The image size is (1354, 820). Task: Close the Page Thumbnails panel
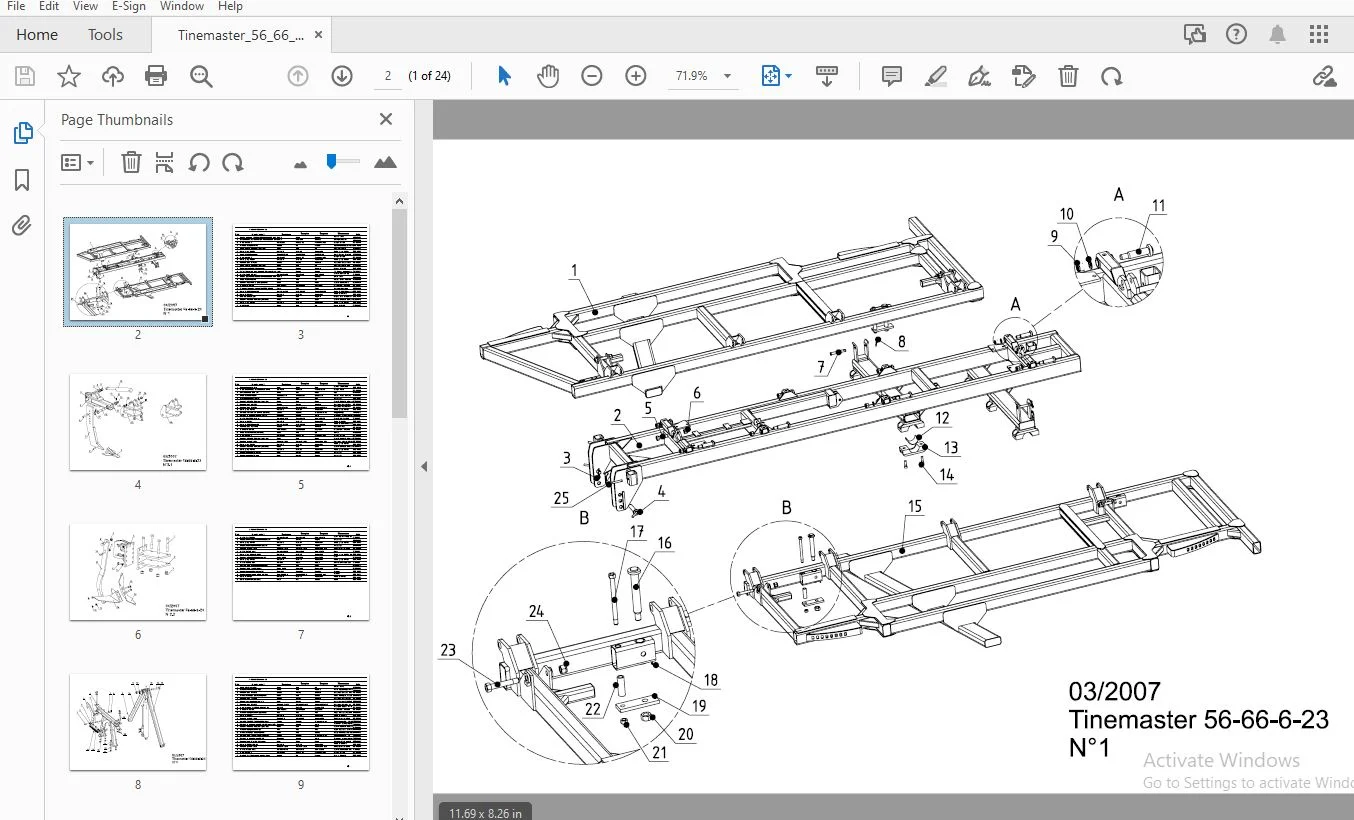pyautogui.click(x=386, y=119)
